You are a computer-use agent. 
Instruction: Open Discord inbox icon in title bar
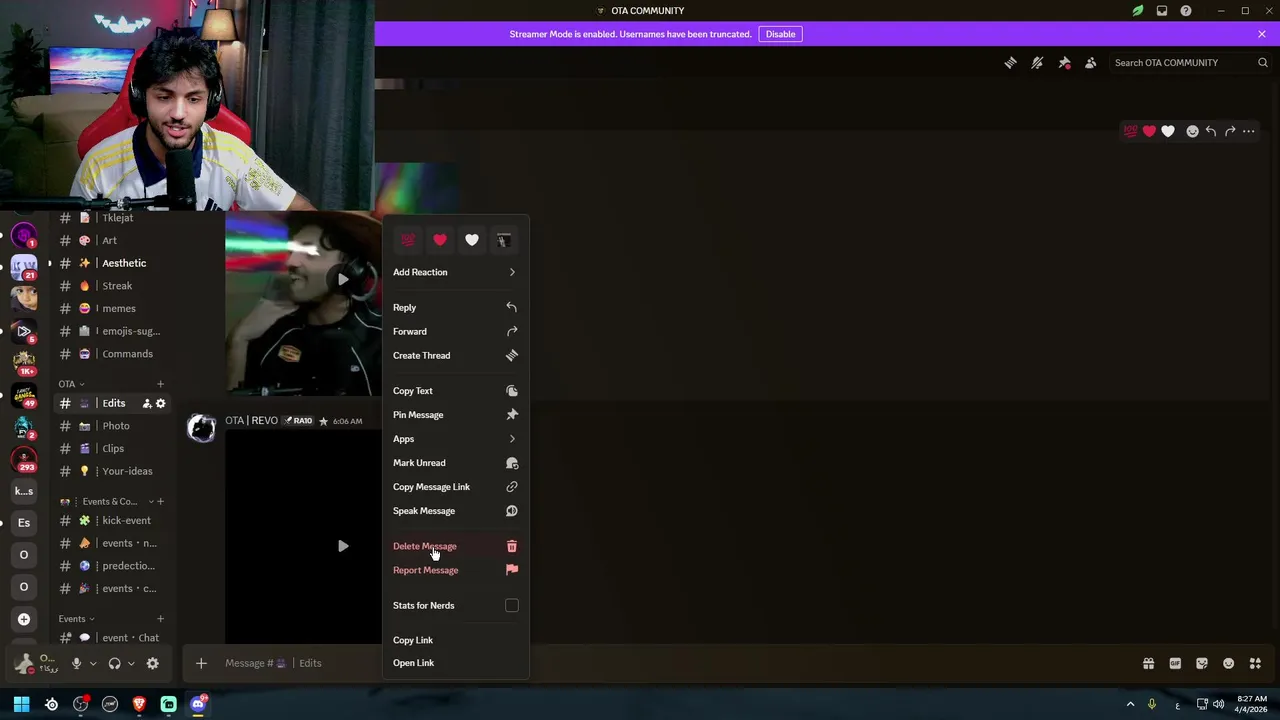tap(1162, 11)
